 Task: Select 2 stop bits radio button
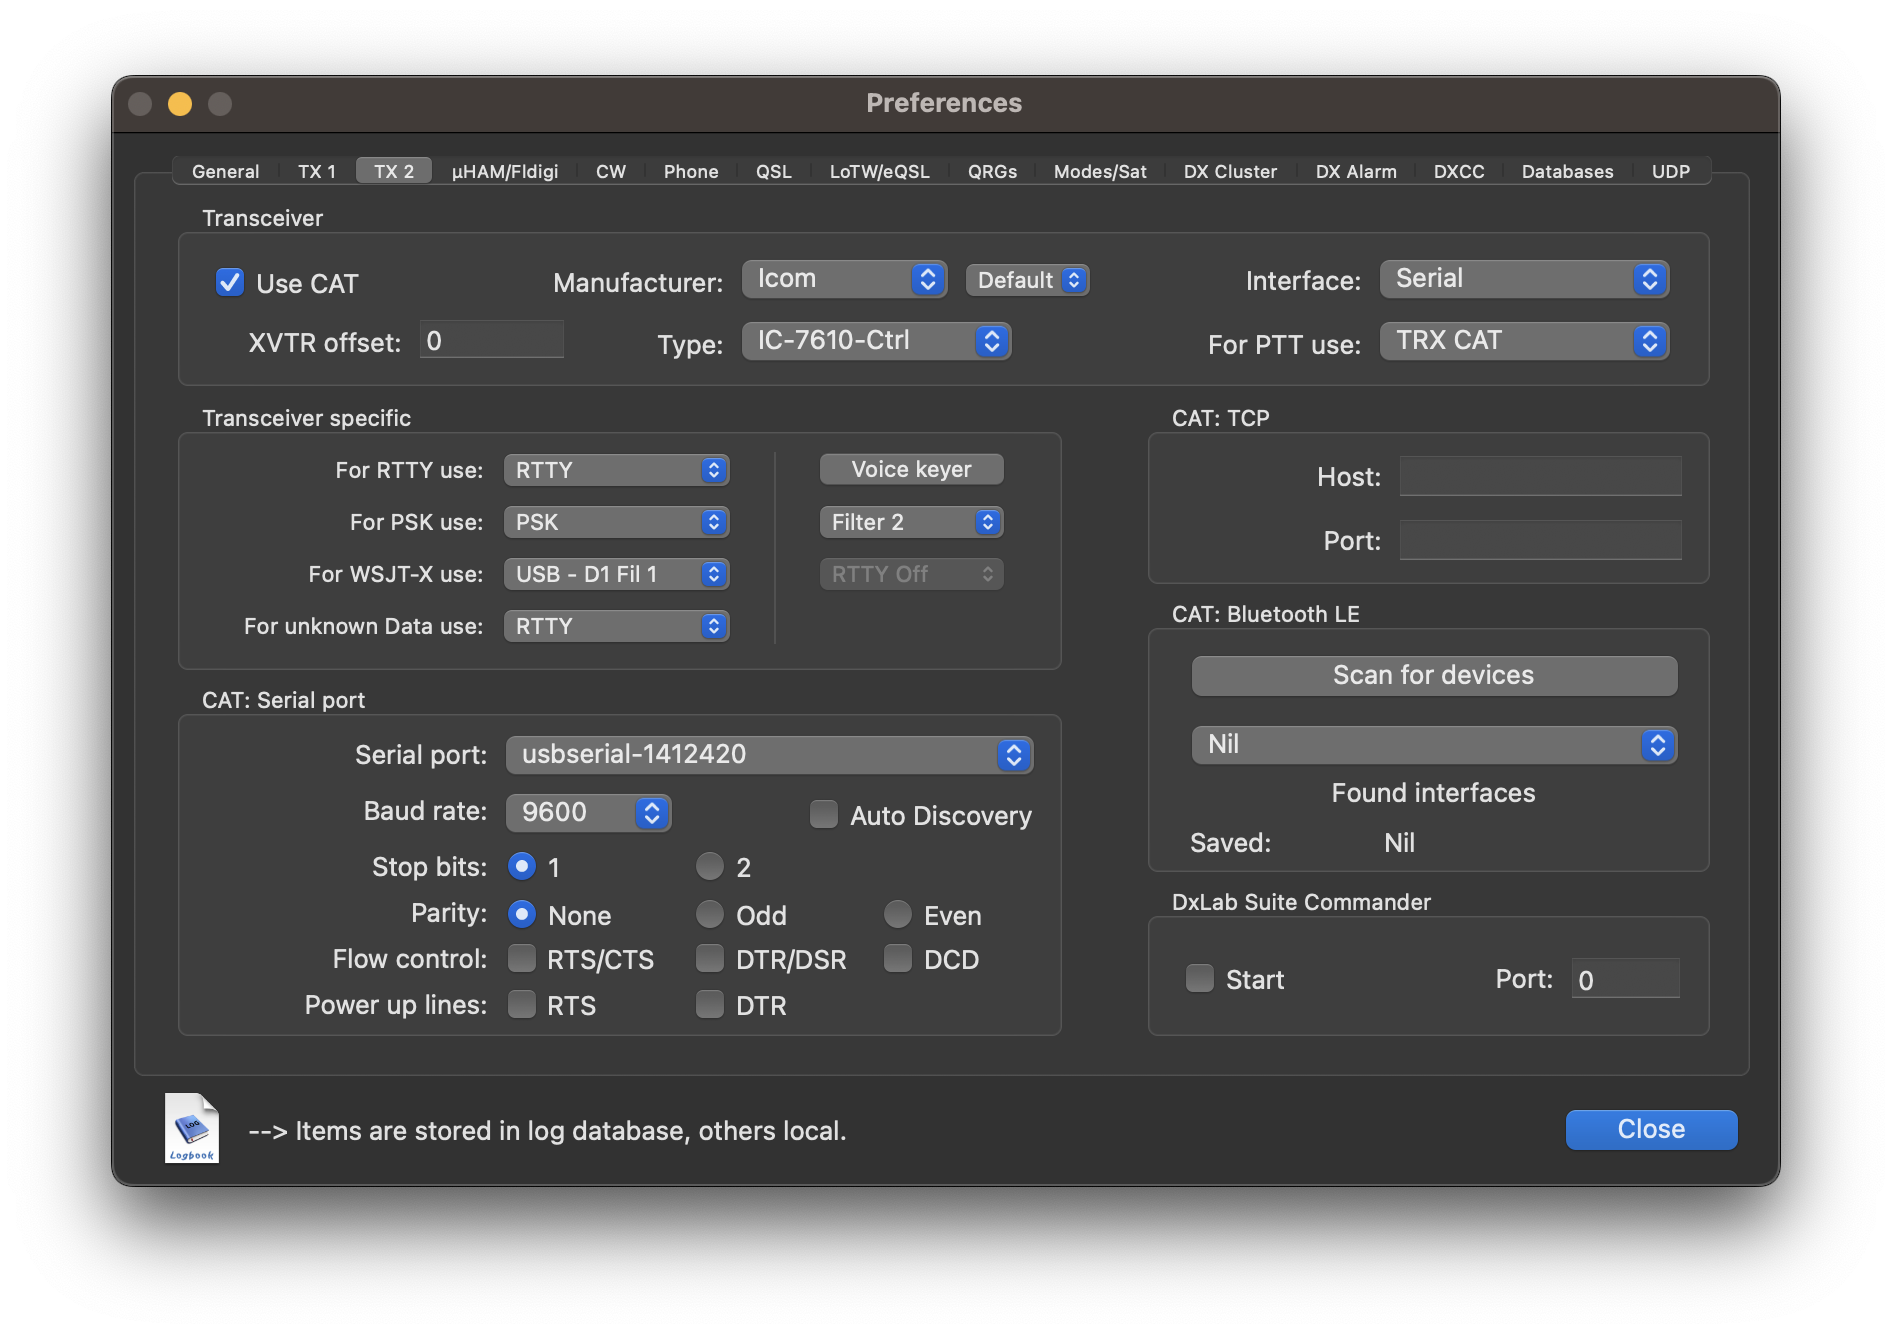point(709,866)
